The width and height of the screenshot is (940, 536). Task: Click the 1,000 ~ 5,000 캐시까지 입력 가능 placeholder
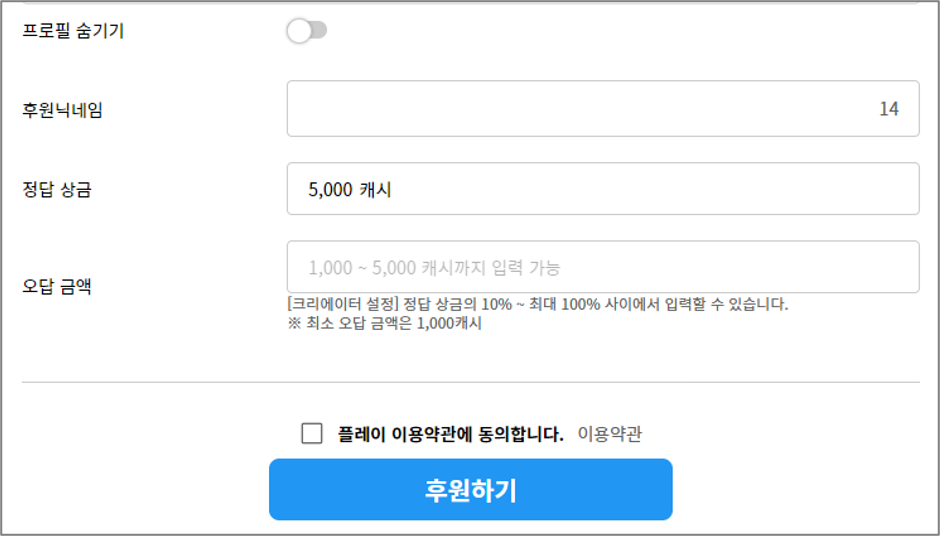point(434,267)
